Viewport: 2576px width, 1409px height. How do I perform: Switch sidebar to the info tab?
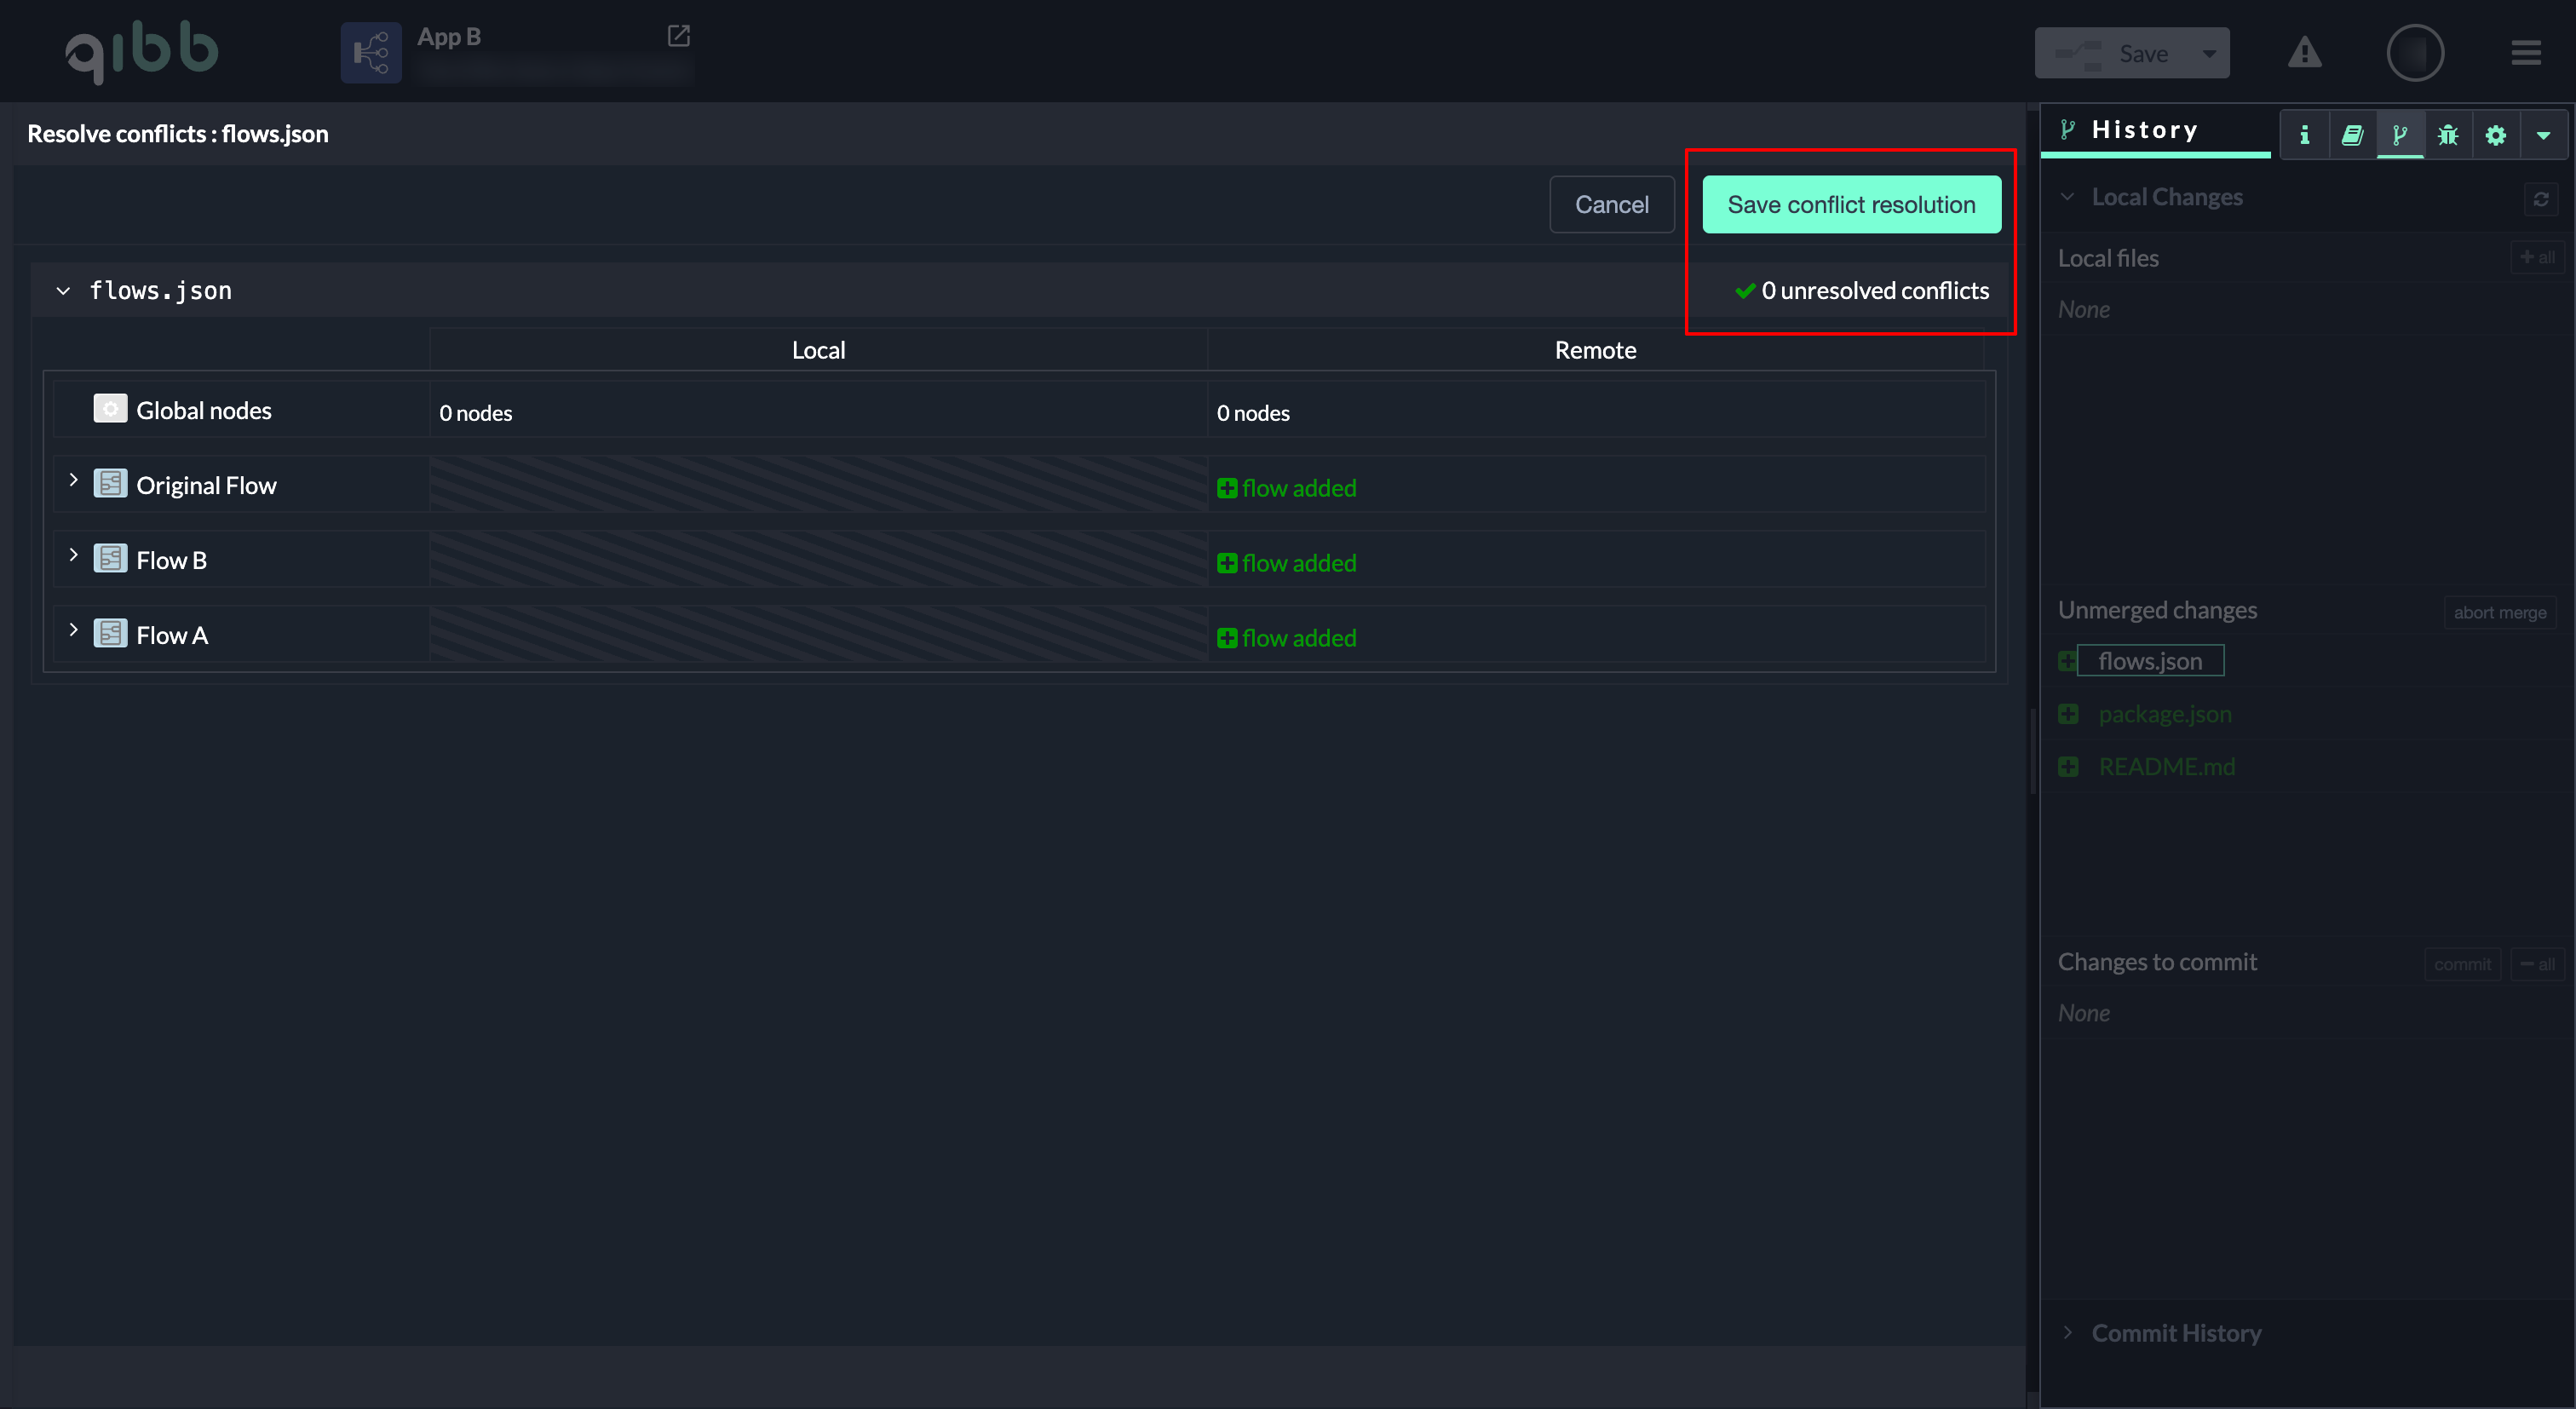point(2304,135)
